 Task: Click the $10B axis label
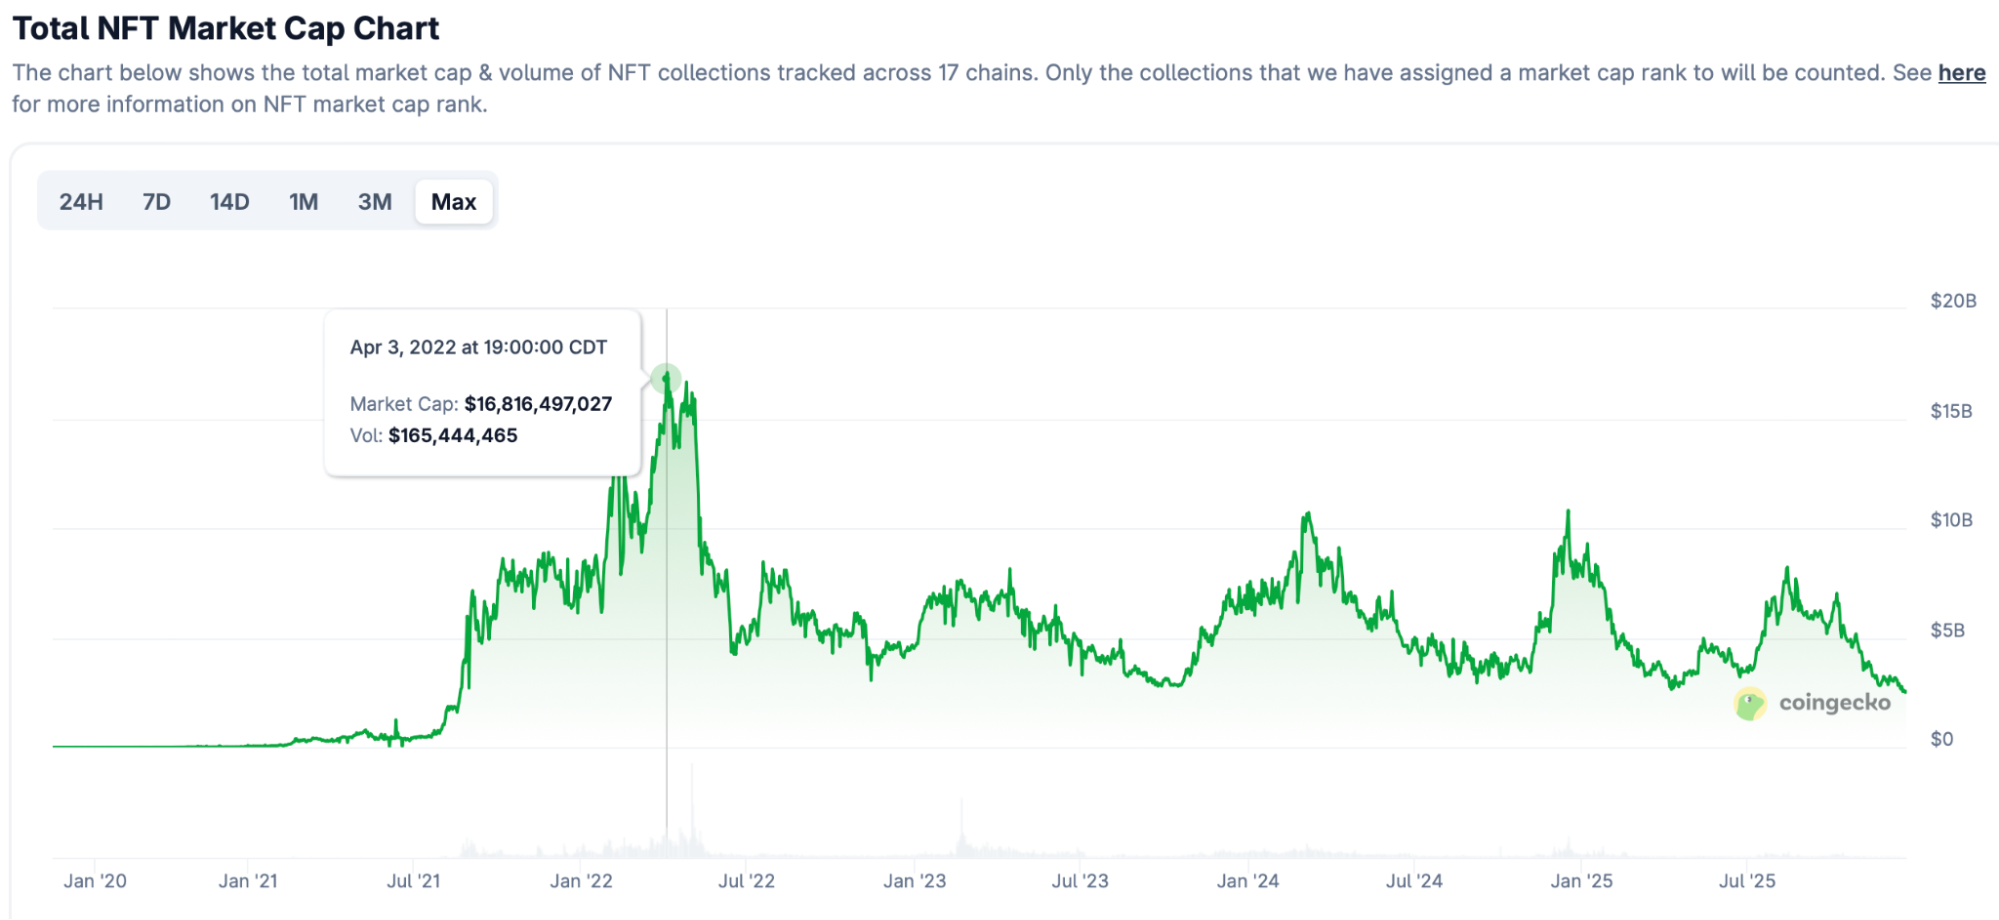point(1950,519)
